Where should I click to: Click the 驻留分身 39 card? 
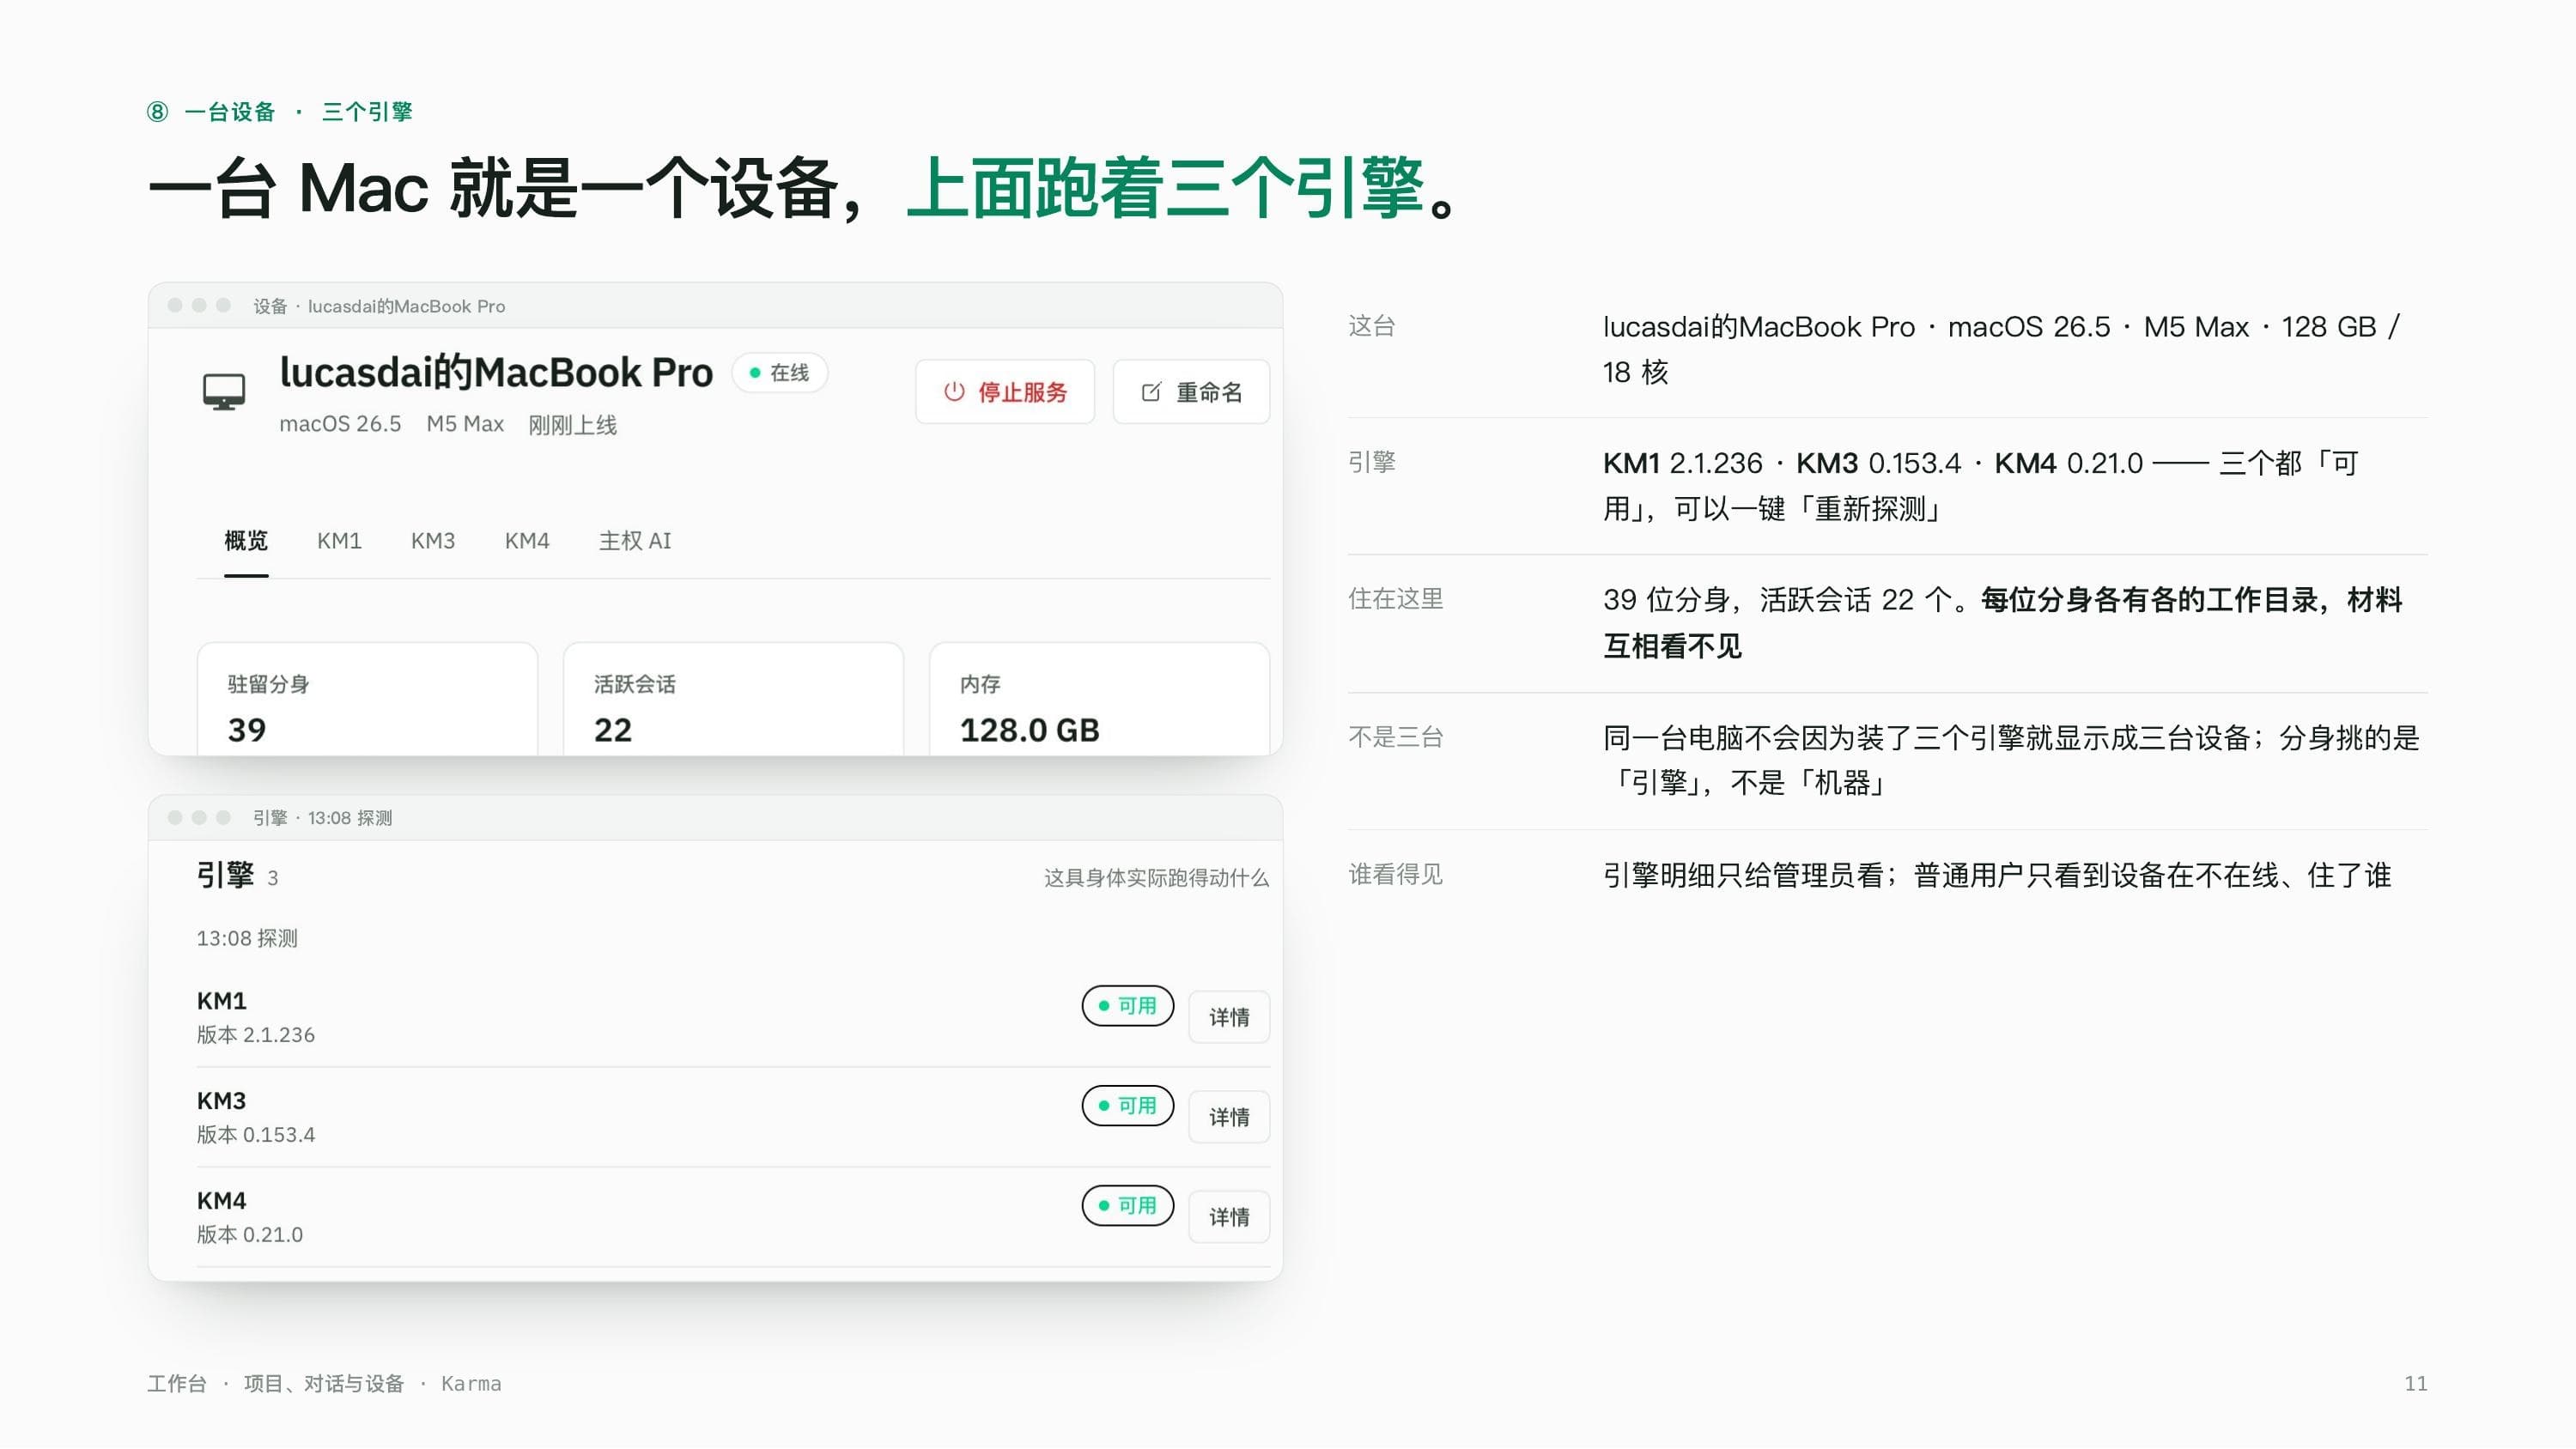coord(368,700)
